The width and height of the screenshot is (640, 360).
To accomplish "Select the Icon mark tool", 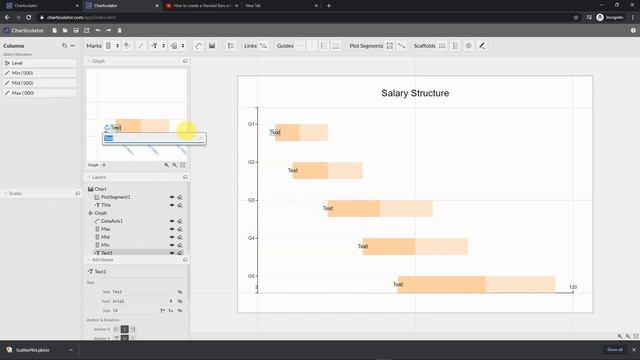I will [174, 46].
